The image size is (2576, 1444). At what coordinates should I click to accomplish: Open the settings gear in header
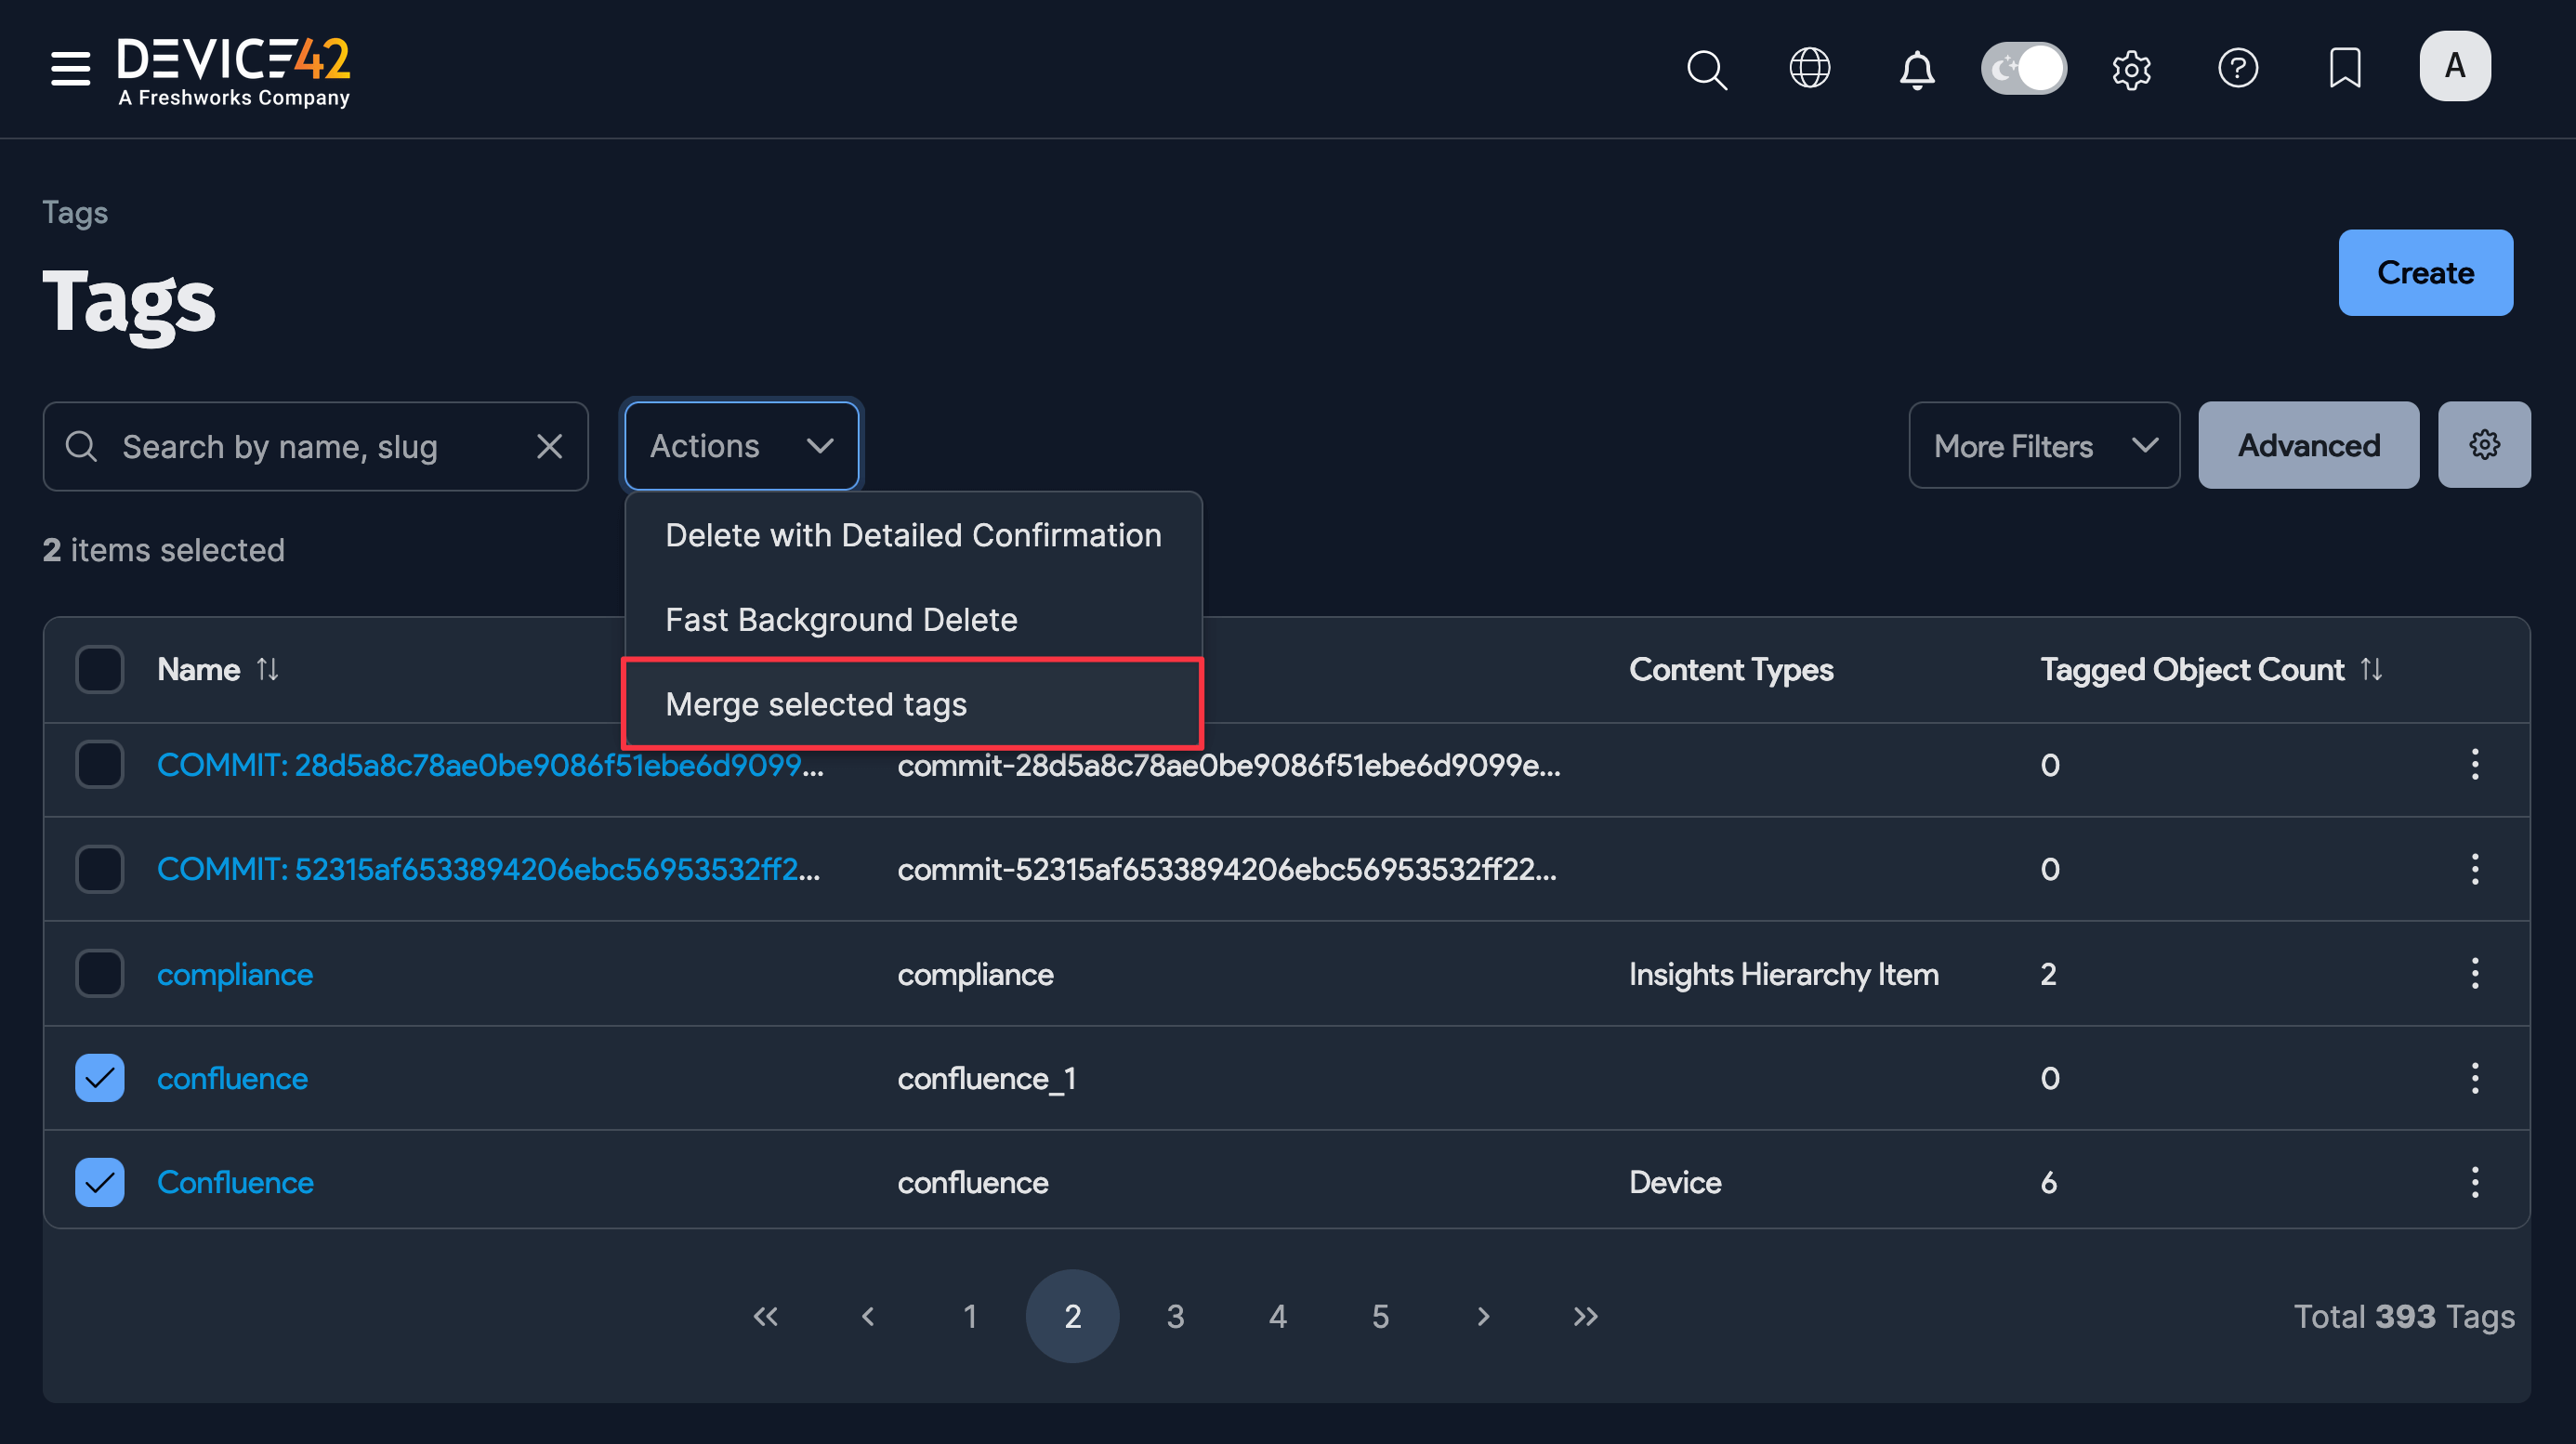click(2131, 70)
